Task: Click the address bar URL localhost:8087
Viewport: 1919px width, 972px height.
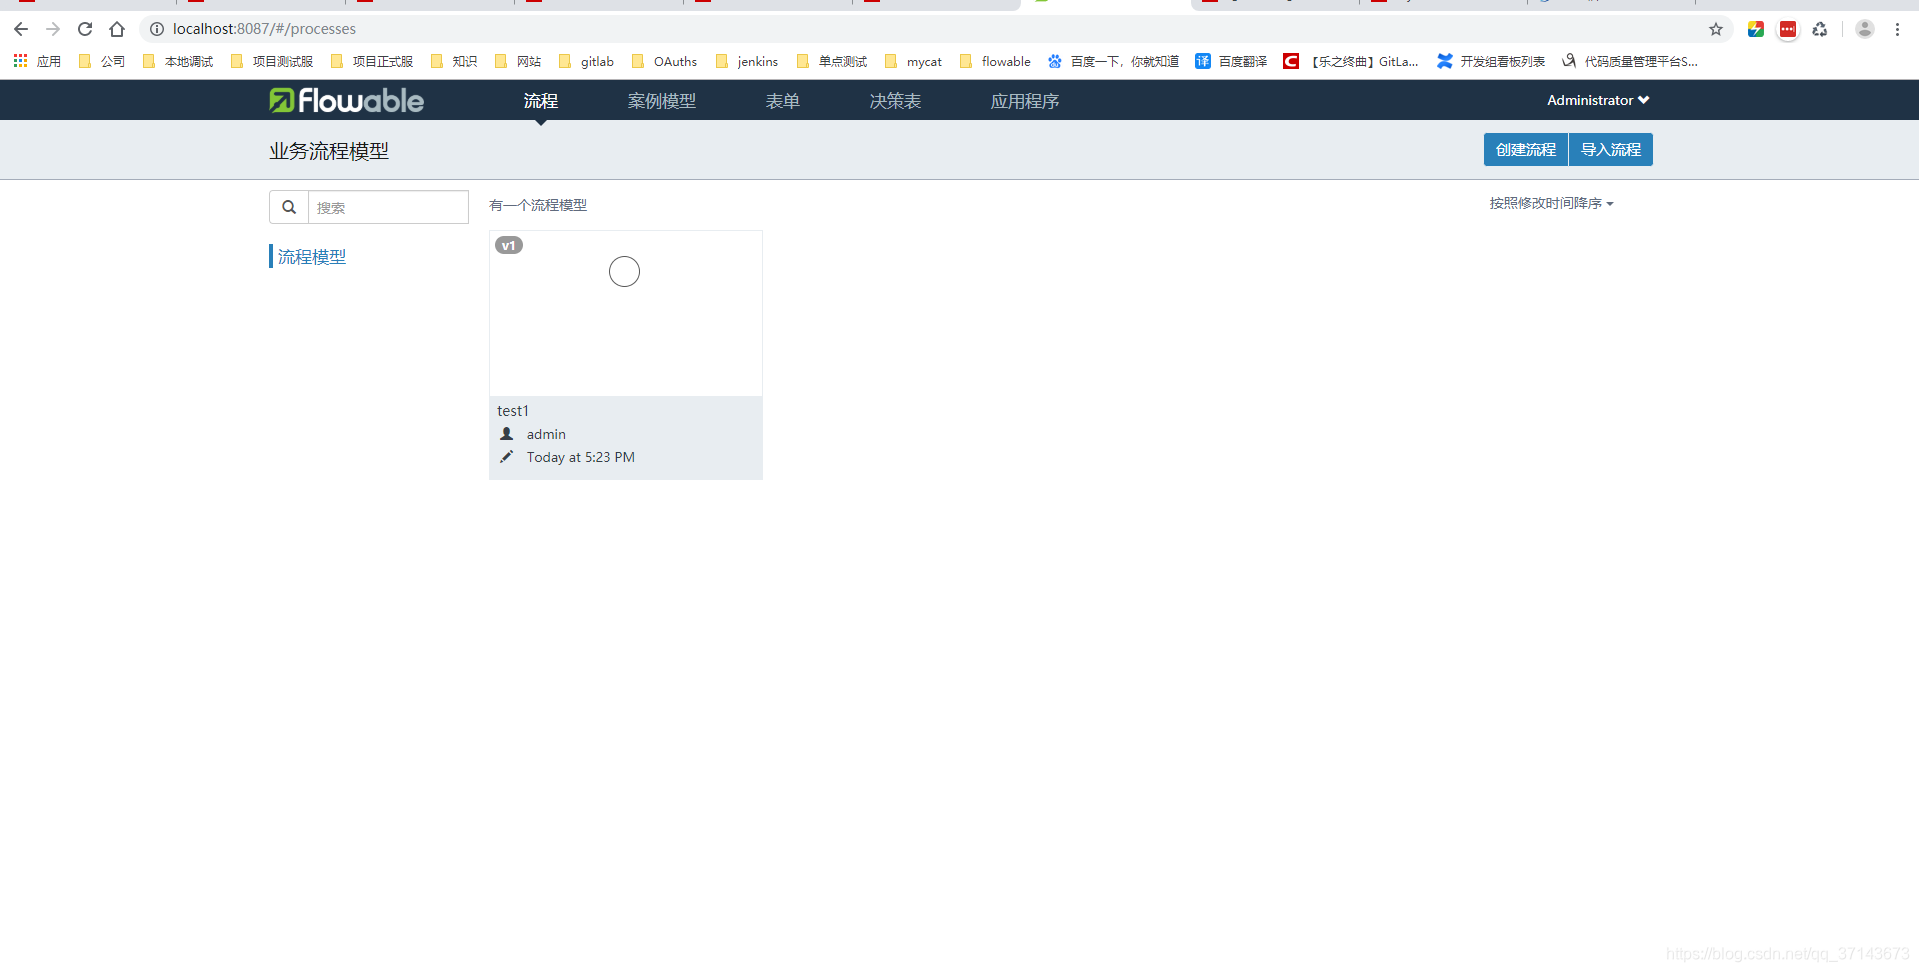Action: click(x=264, y=29)
